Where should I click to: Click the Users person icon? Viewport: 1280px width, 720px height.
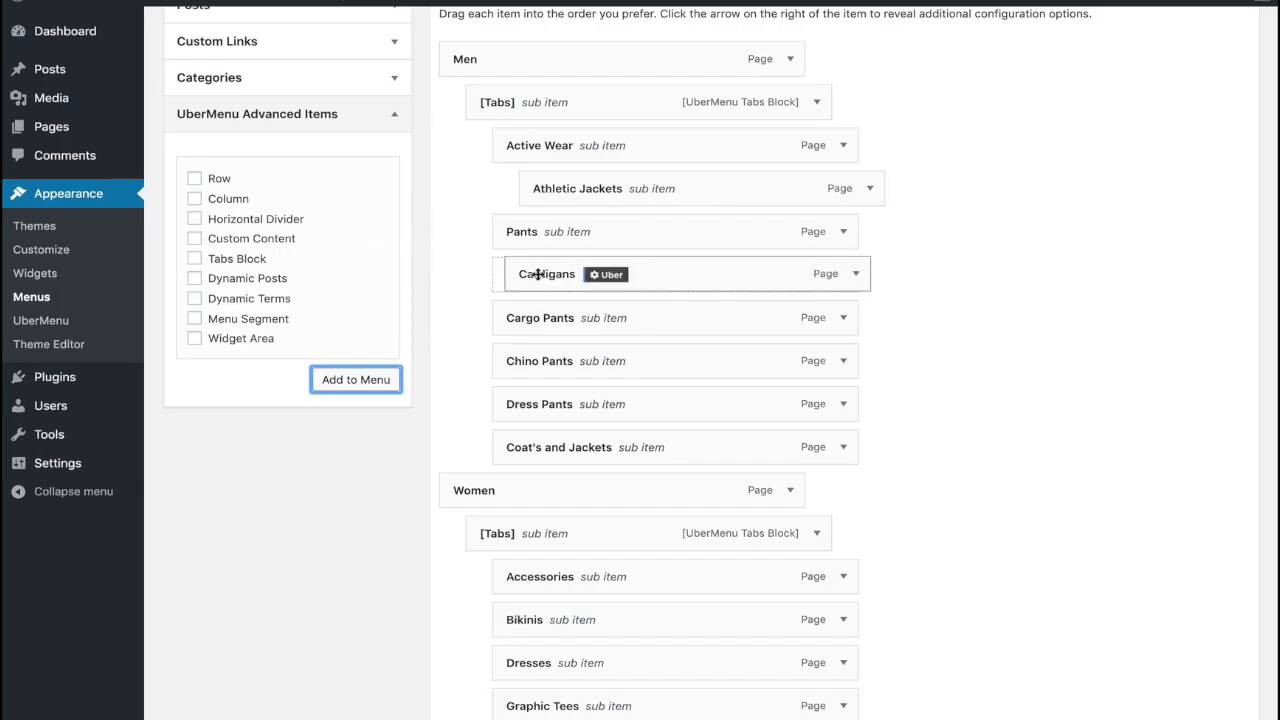pyautogui.click(x=18, y=406)
